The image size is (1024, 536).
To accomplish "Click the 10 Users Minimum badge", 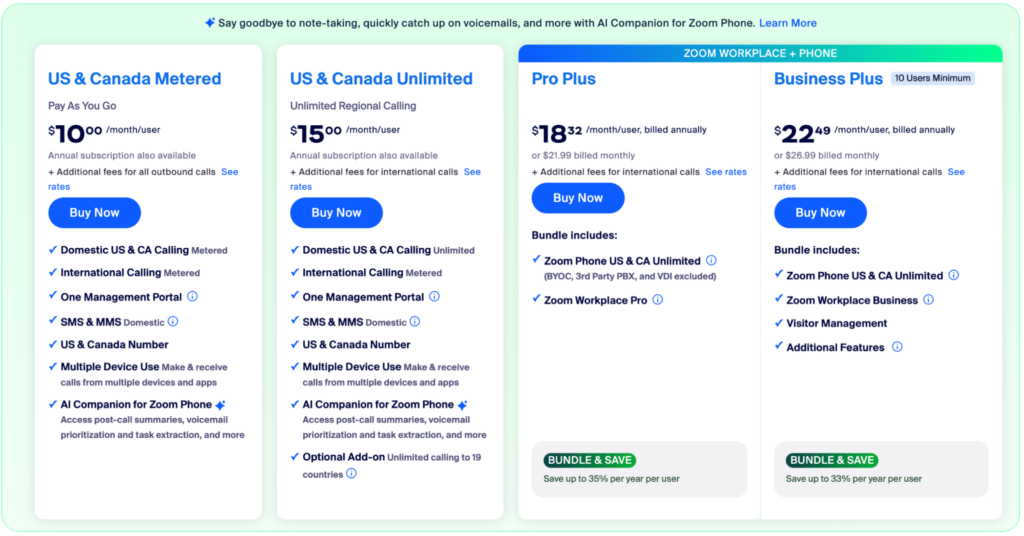I will pos(932,78).
